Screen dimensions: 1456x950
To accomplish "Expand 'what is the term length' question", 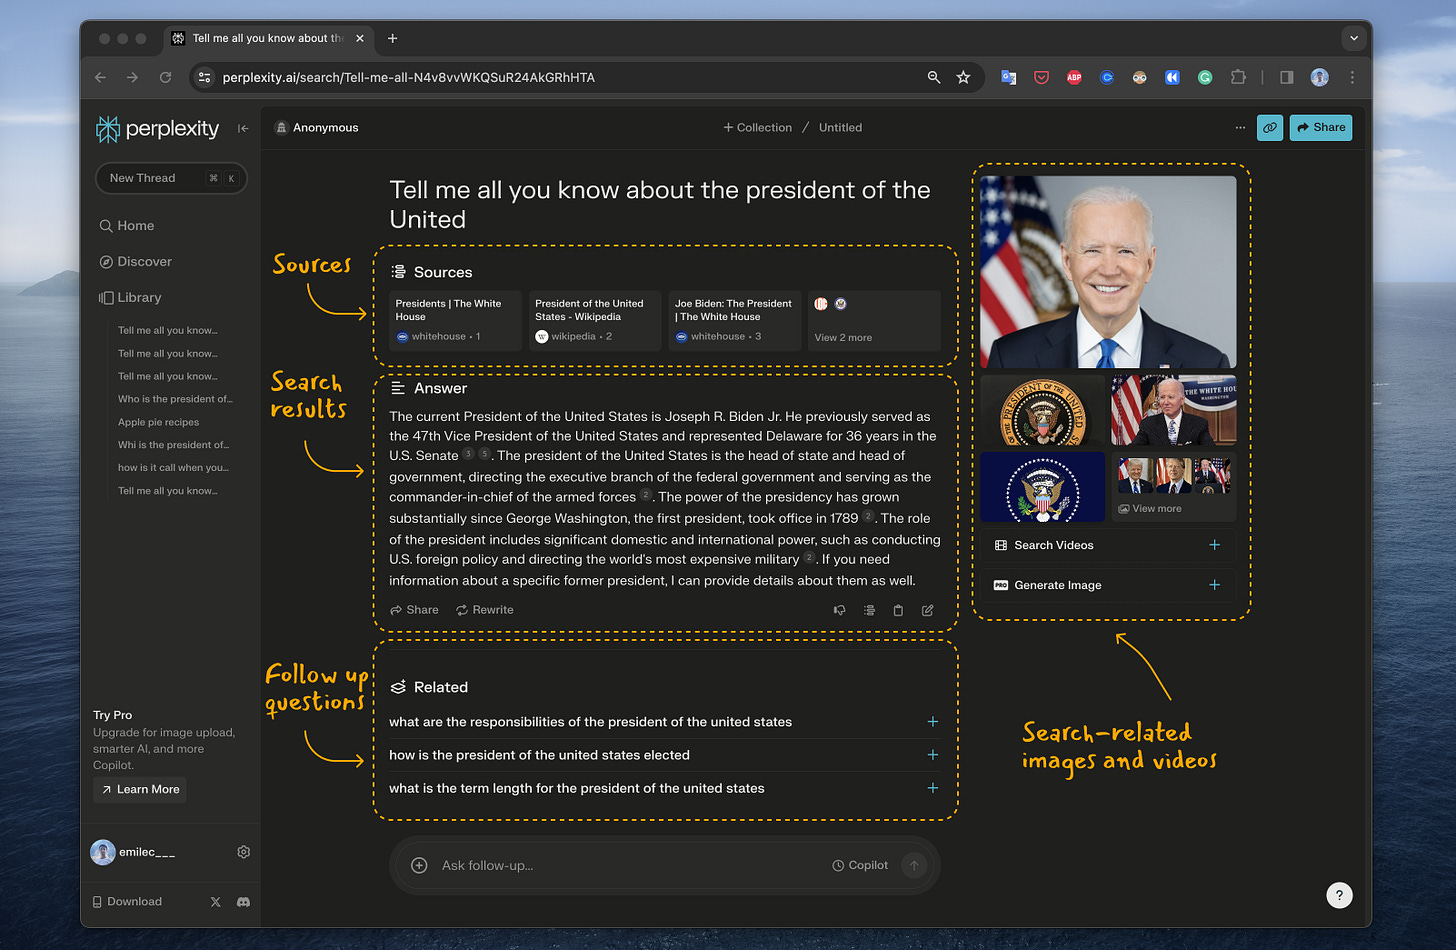I will [x=664, y=788].
